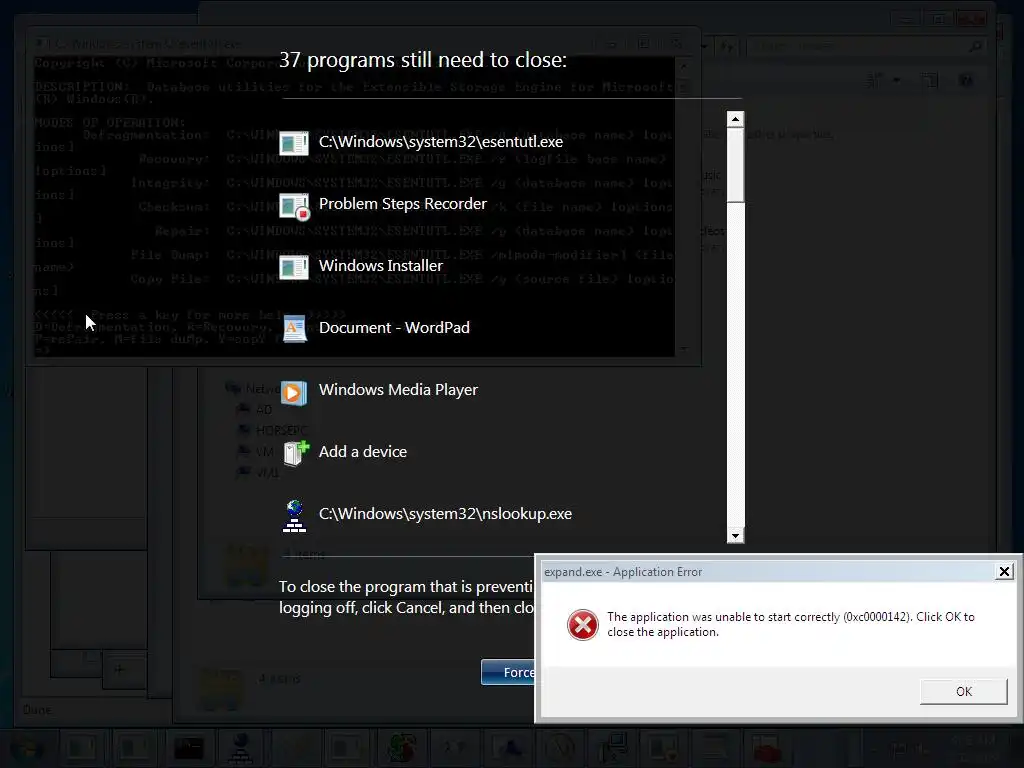Click the program list scrollbar thumb
1024x768 pixels.
735,165
